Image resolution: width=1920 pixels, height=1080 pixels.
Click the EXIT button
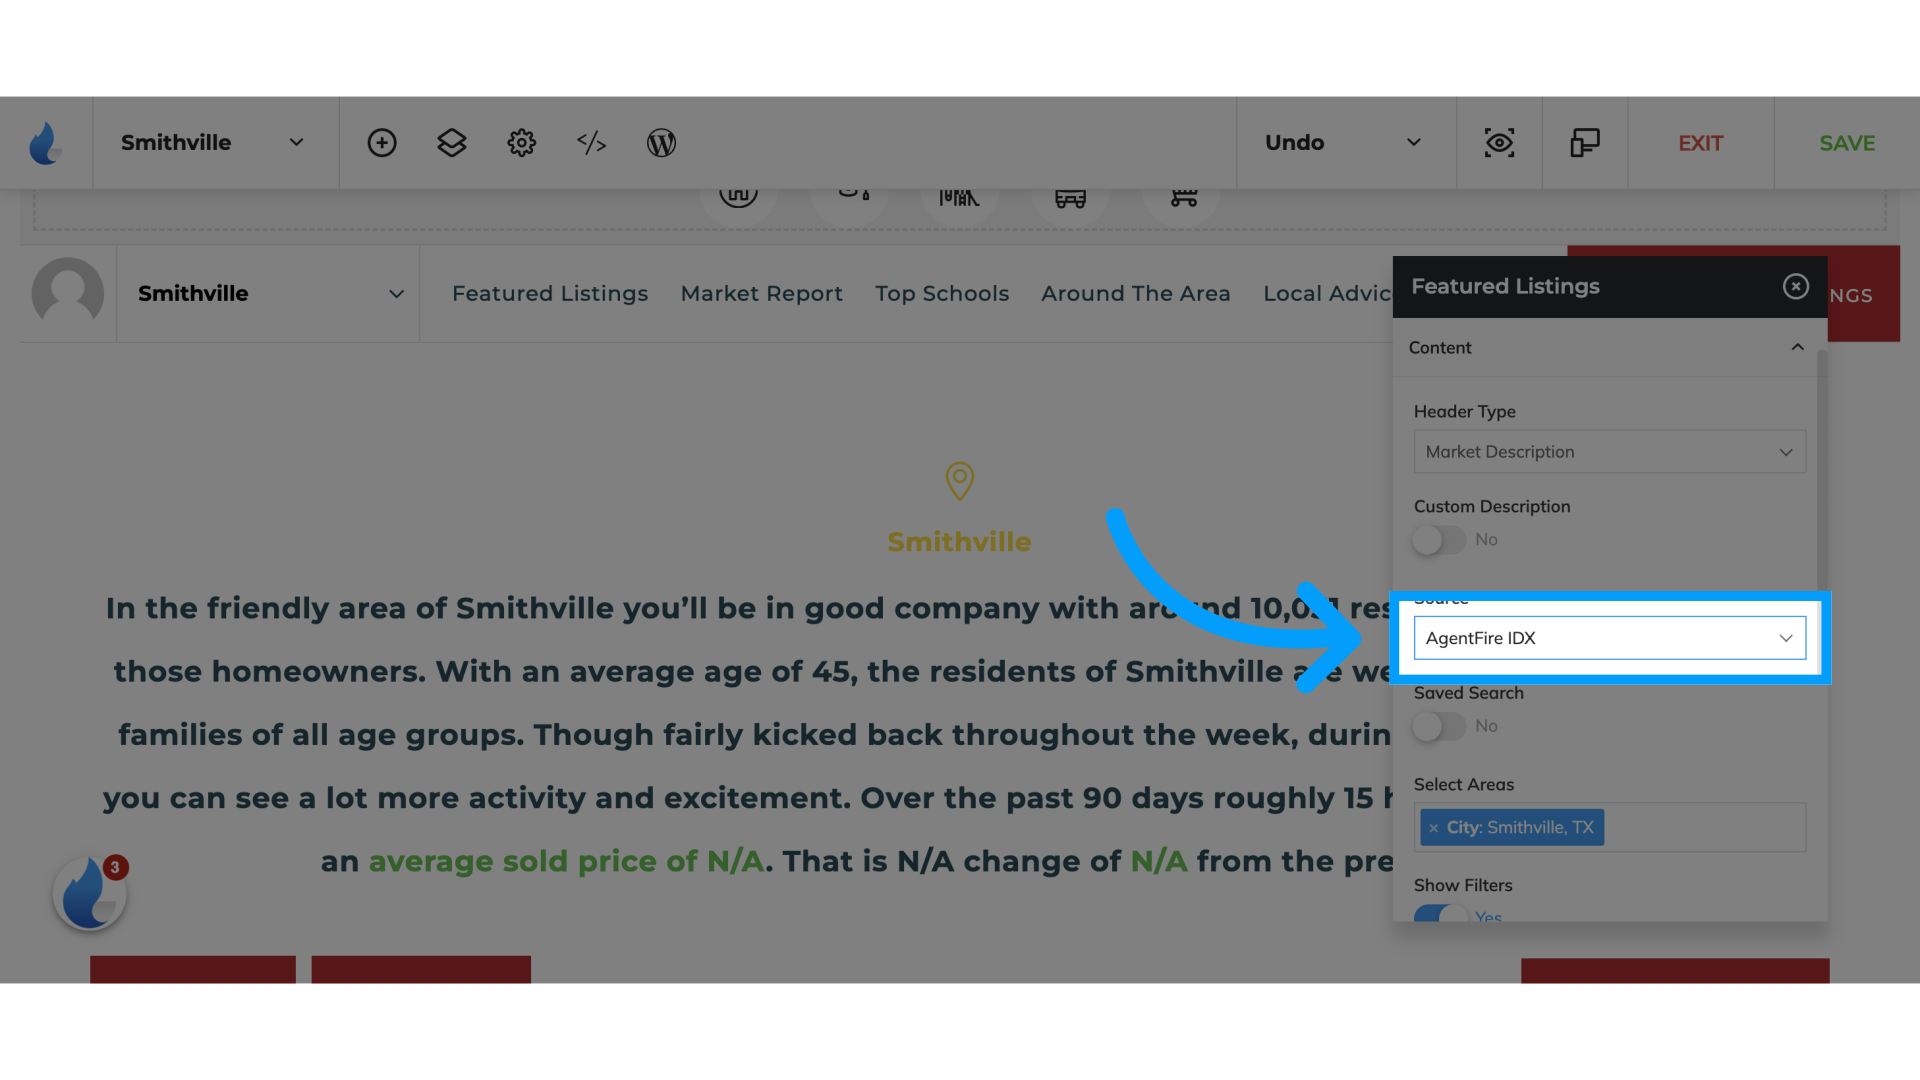(x=1700, y=142)
